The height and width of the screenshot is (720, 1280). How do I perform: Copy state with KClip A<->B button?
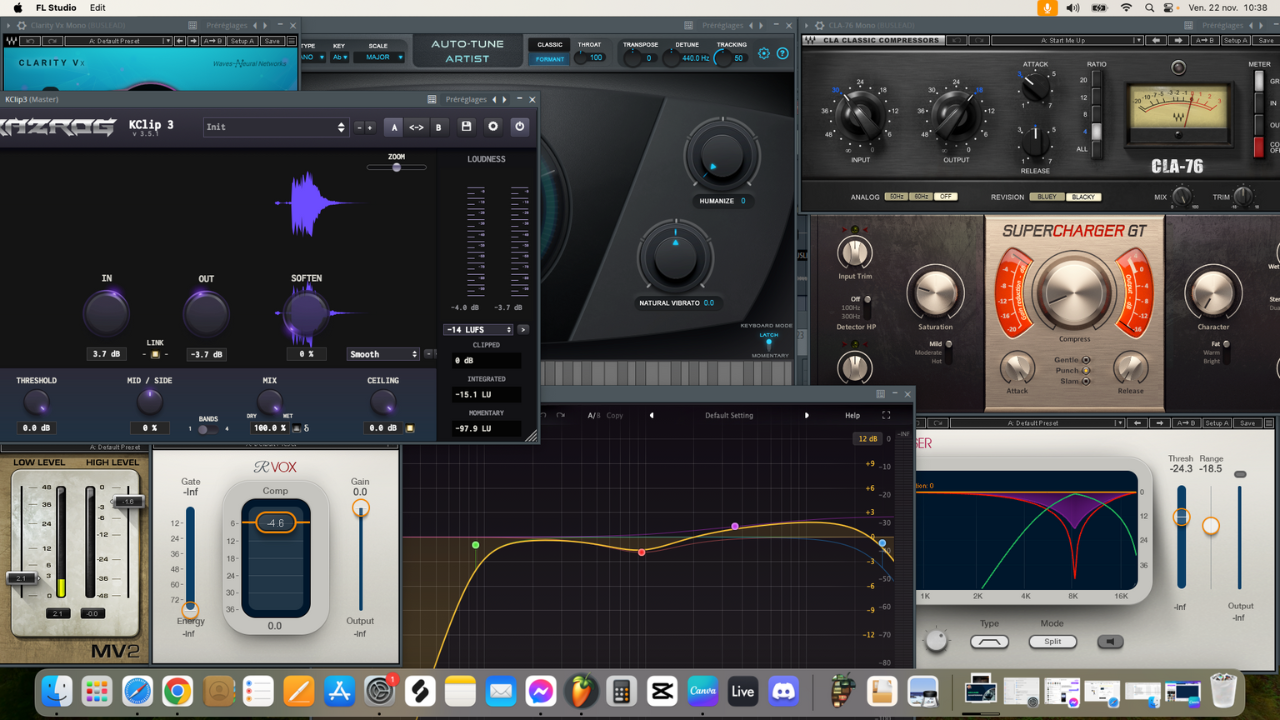click(416, 127)
